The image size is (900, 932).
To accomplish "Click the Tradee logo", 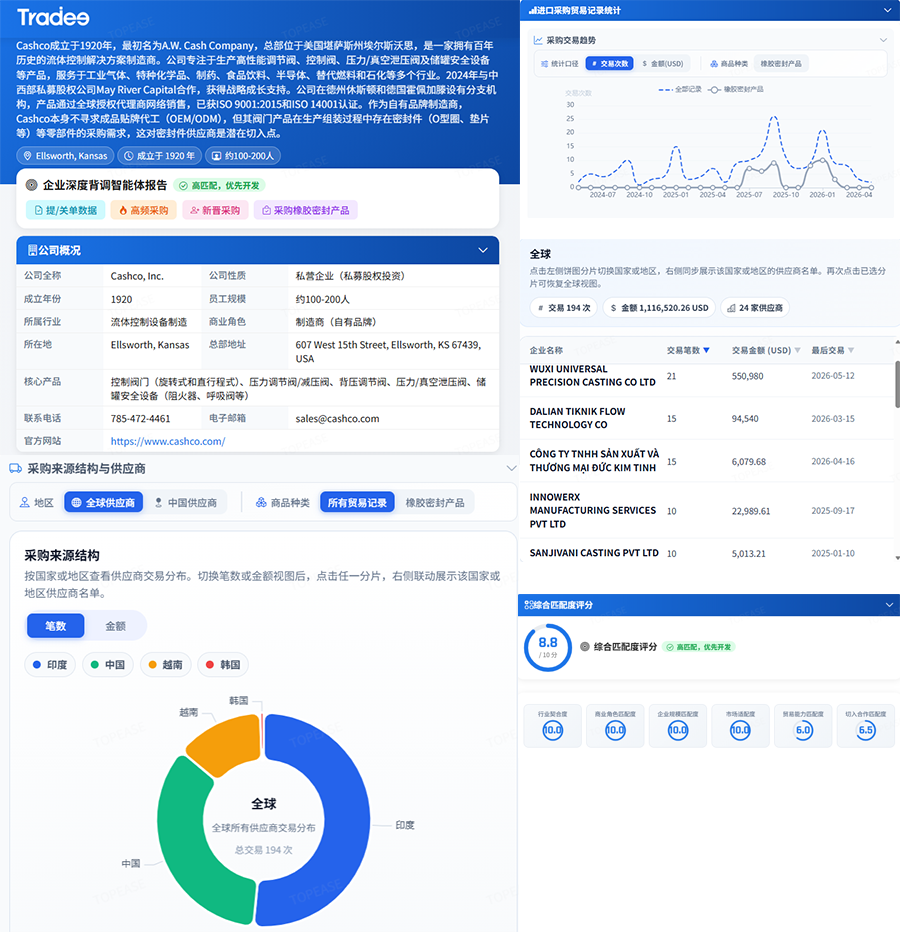I will point(53,17).
